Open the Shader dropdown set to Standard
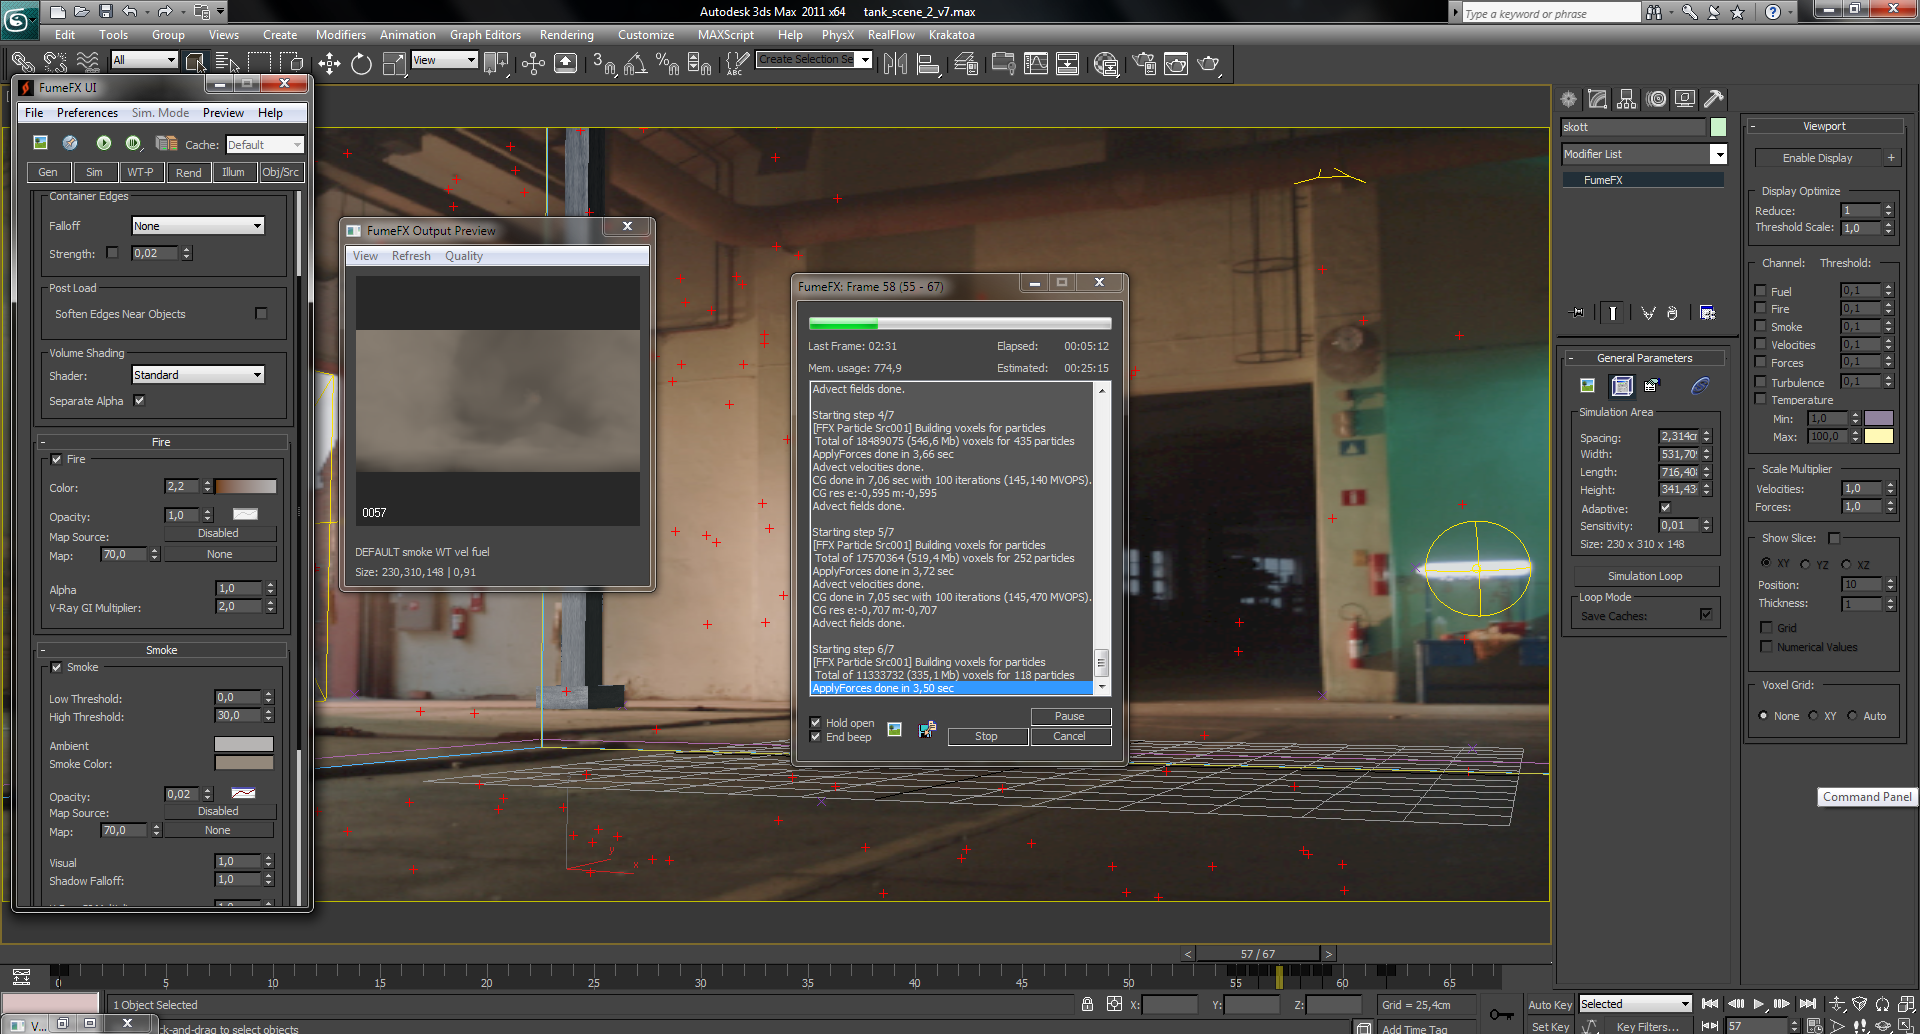The height and width of the screenshot is (1034, 1920). click(x=198, y=375)
